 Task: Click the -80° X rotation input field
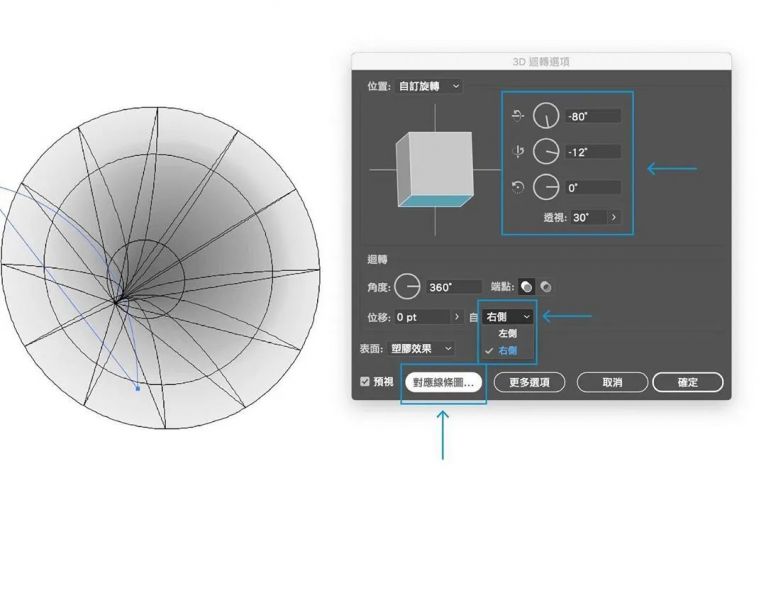click(592, 116)
